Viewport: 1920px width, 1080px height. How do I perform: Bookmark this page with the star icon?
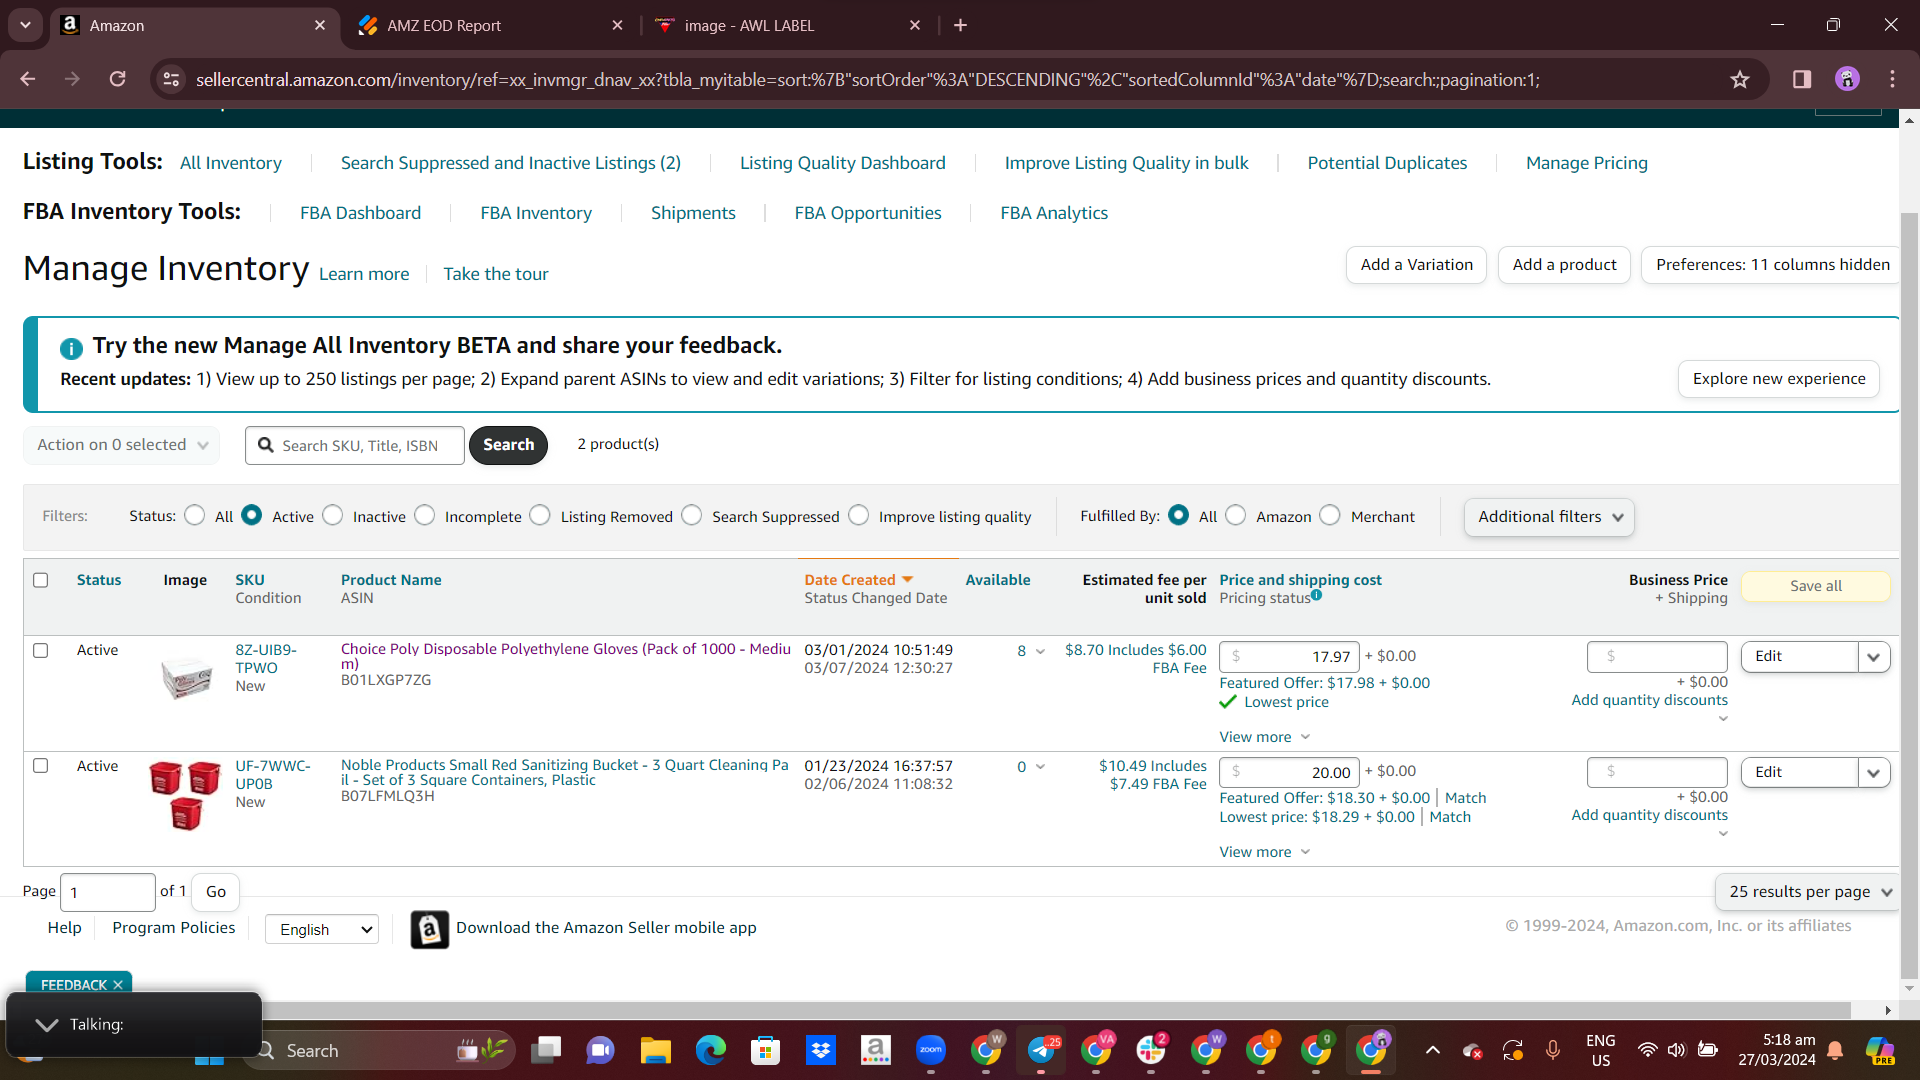[x=1740, y=79]
